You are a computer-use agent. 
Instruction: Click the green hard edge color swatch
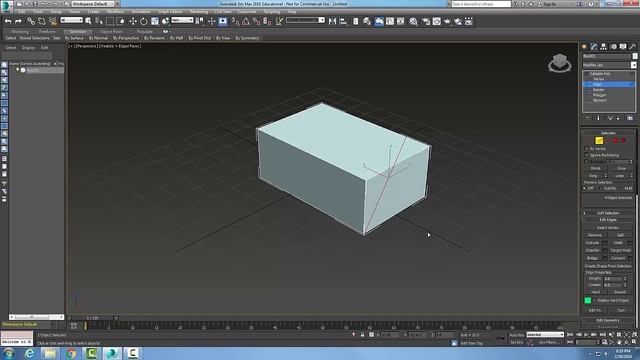coord(588,300)
